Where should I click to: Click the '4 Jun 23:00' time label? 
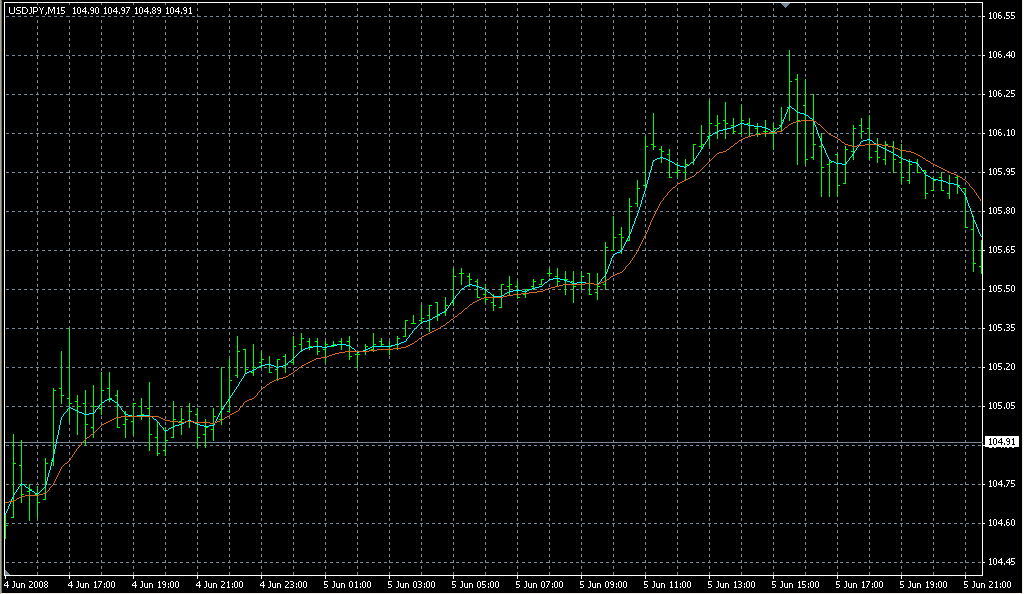click(x=284, y=585)
